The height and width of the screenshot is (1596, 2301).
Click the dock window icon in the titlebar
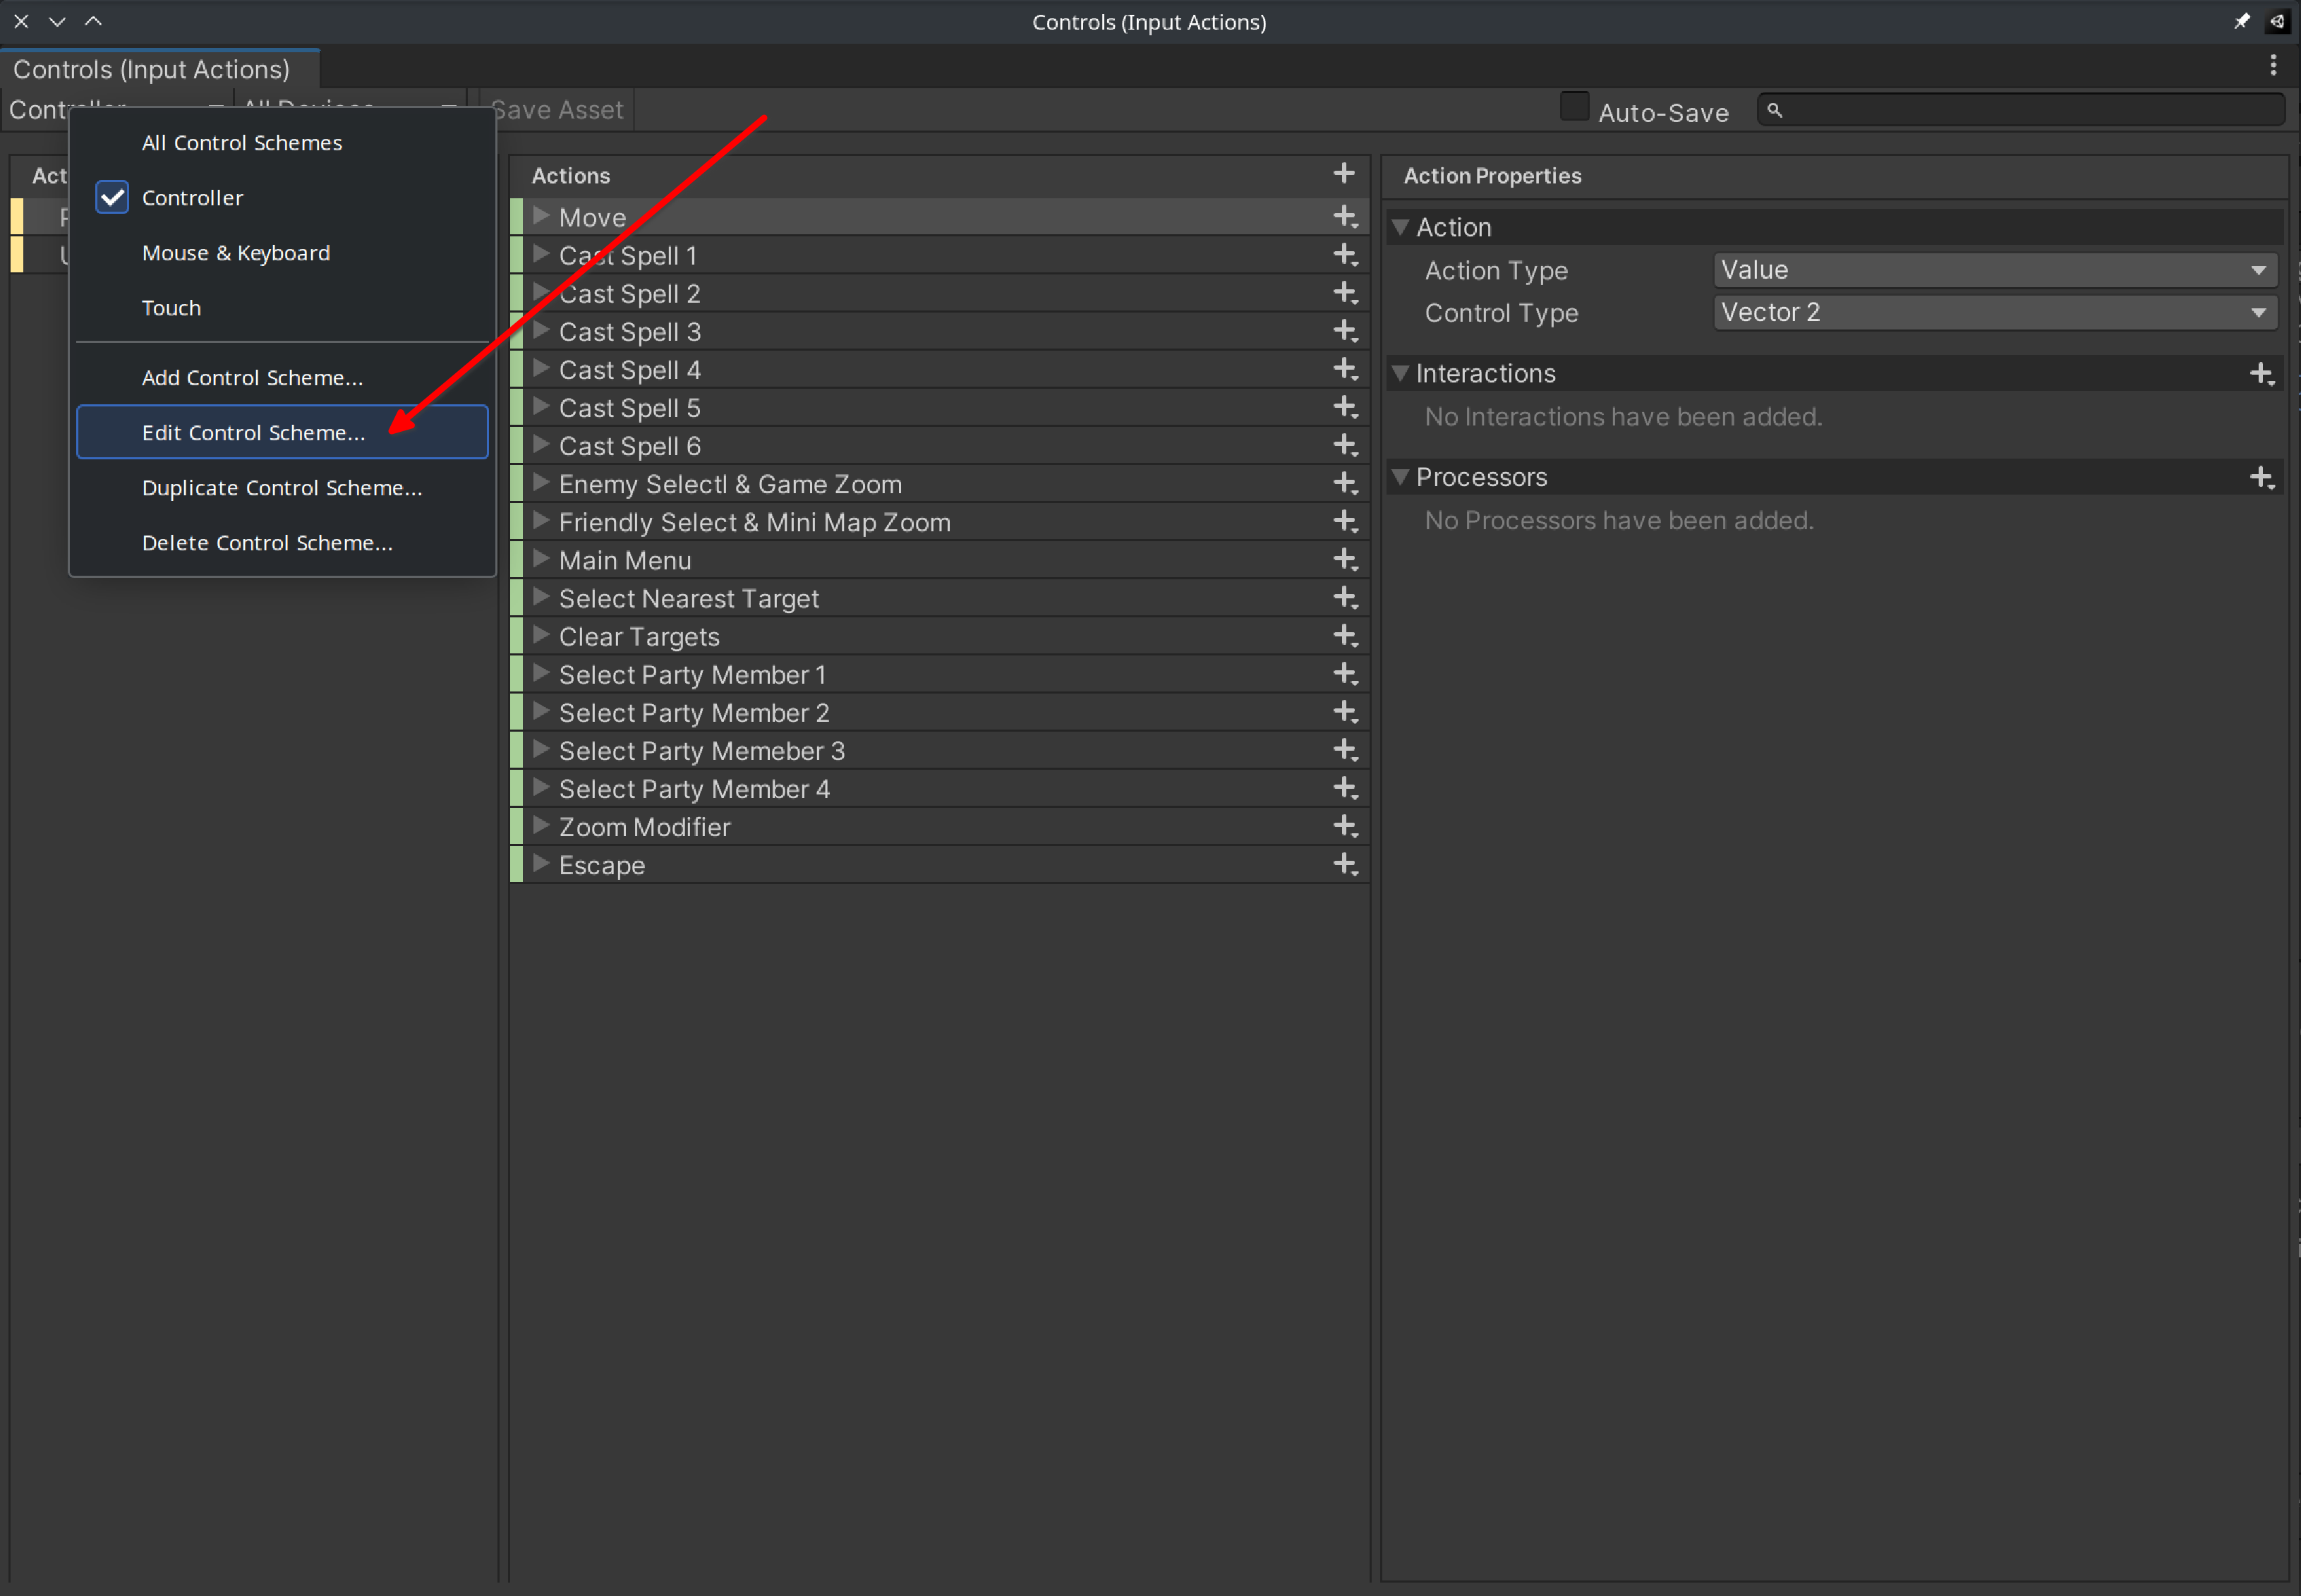pyautogui.click(x=2277, y=20)
